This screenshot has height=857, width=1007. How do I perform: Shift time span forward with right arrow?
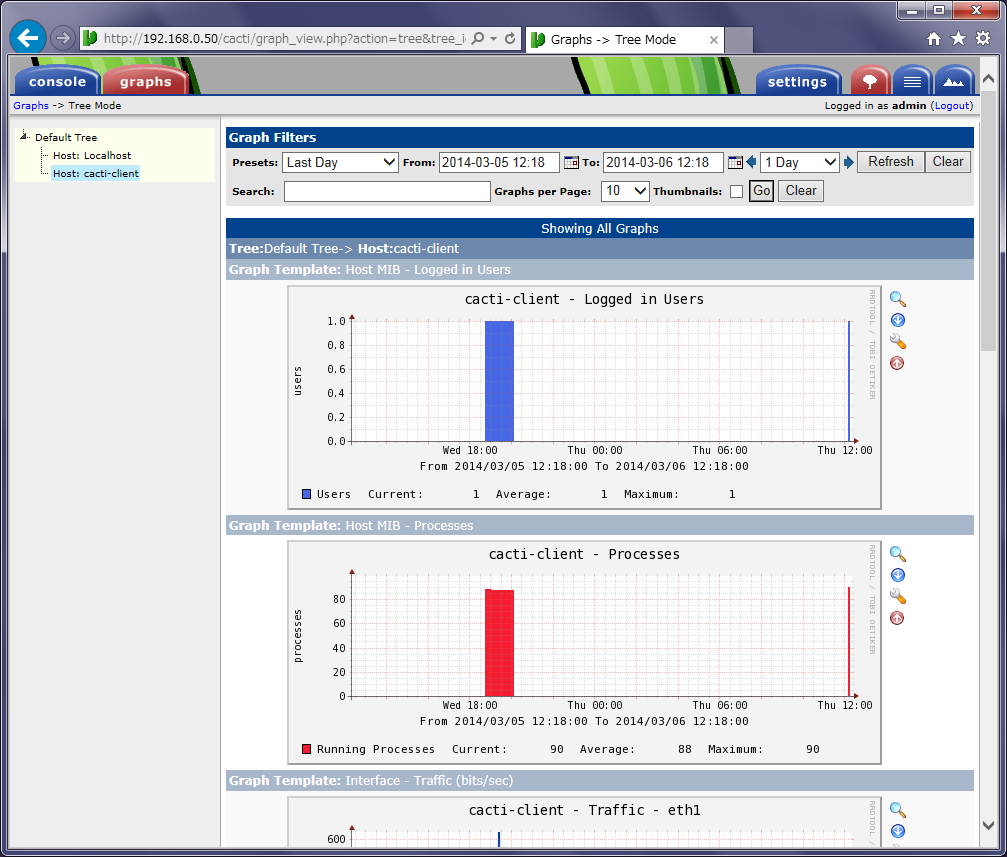pos(849,163)
